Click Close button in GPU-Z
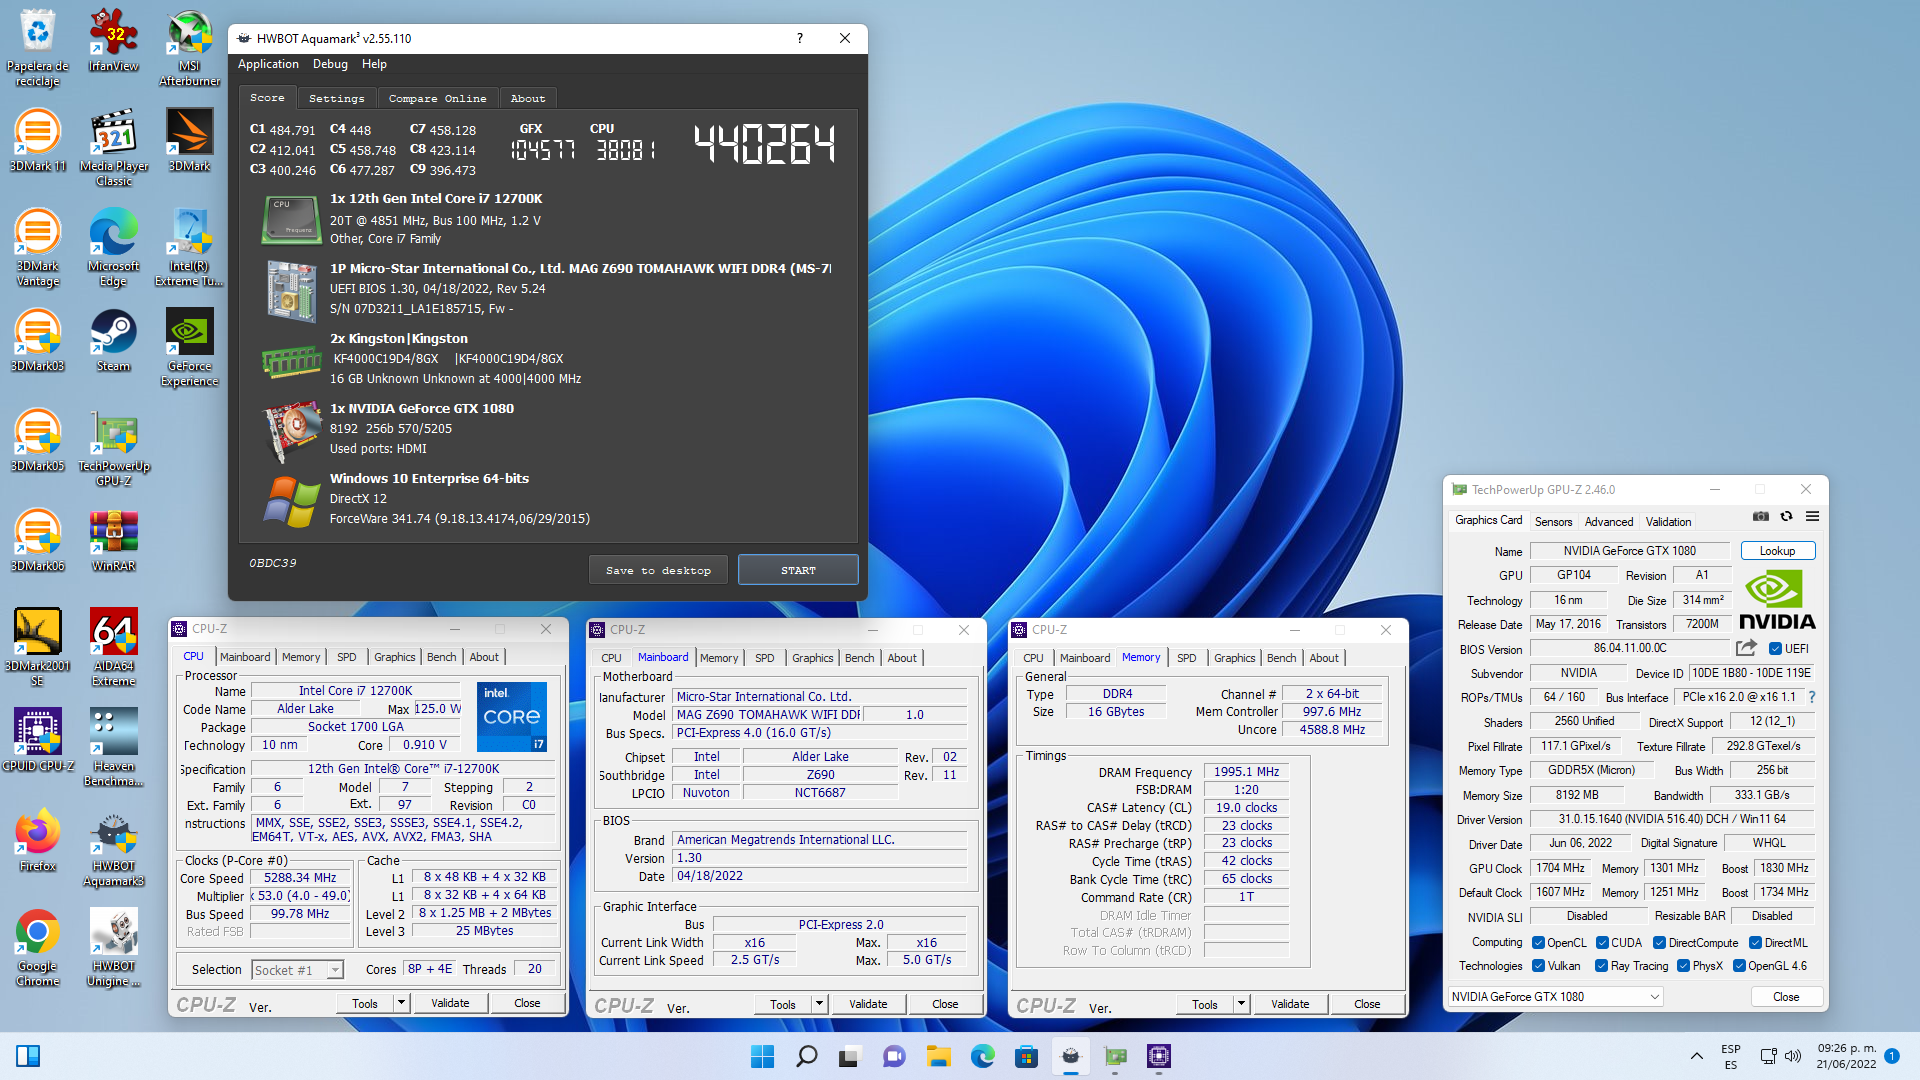Viewport: 1920px width, 1080px height. pos(1786,997)
